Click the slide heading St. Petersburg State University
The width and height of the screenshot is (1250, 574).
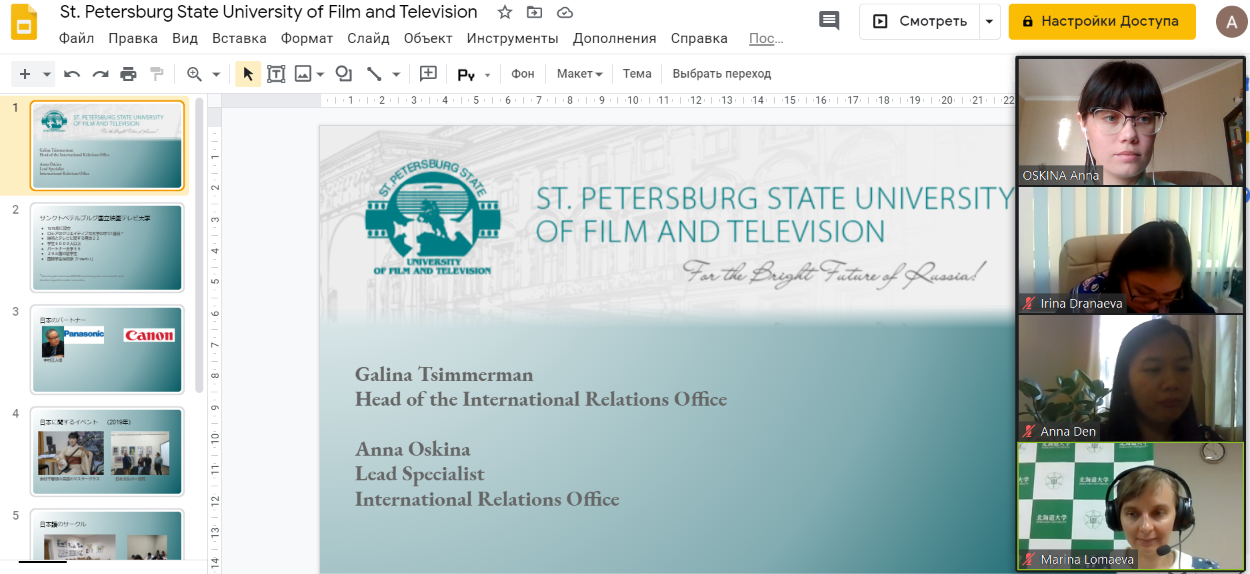775,215
